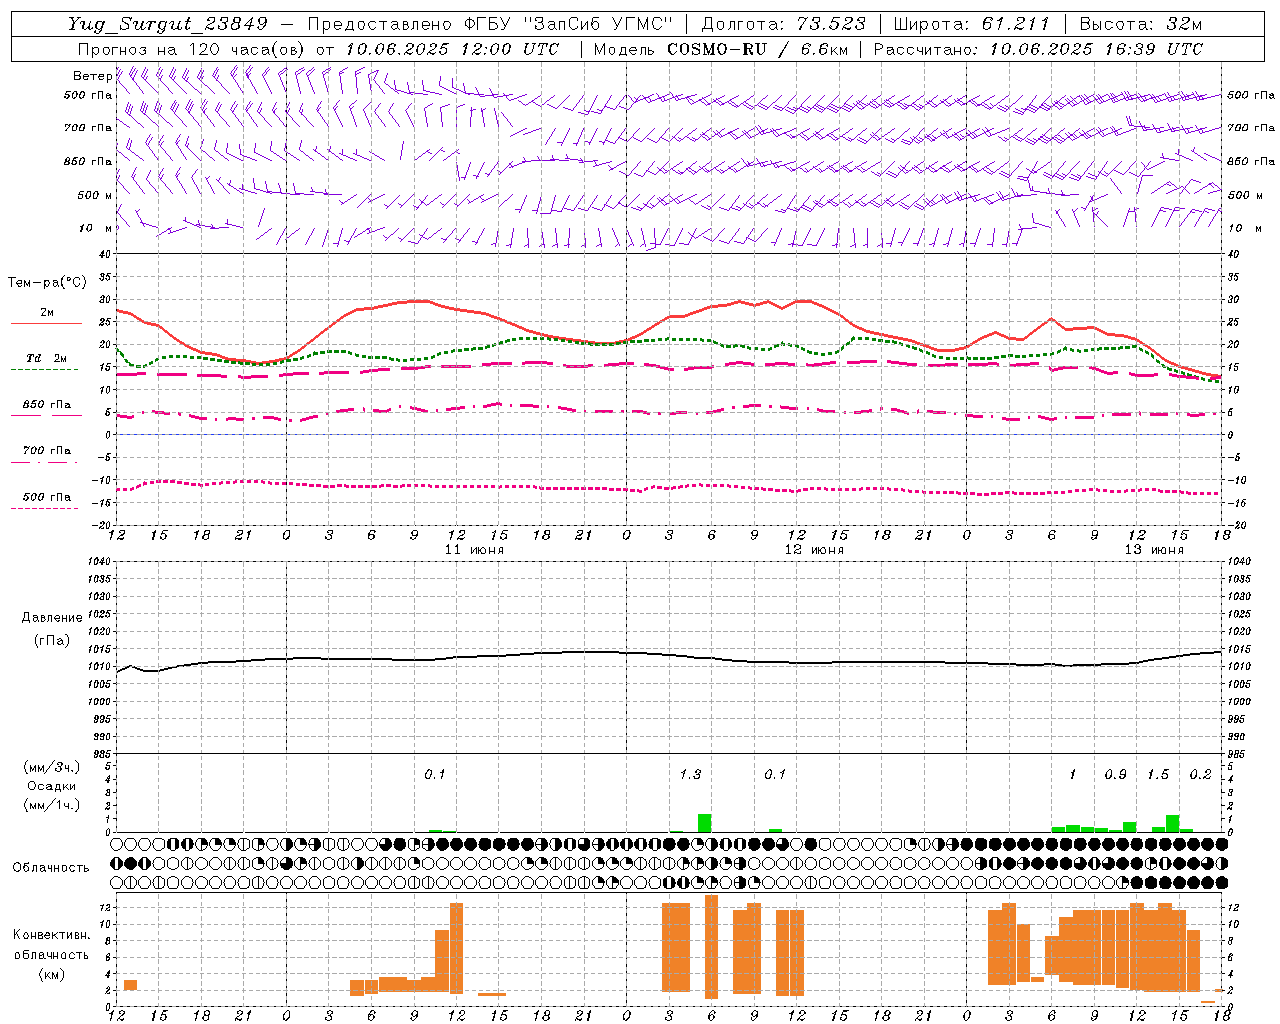Screen dimensions: 1280x1024
Task: Click the Ветер wind panel label
Action: (x=92, y=76)
